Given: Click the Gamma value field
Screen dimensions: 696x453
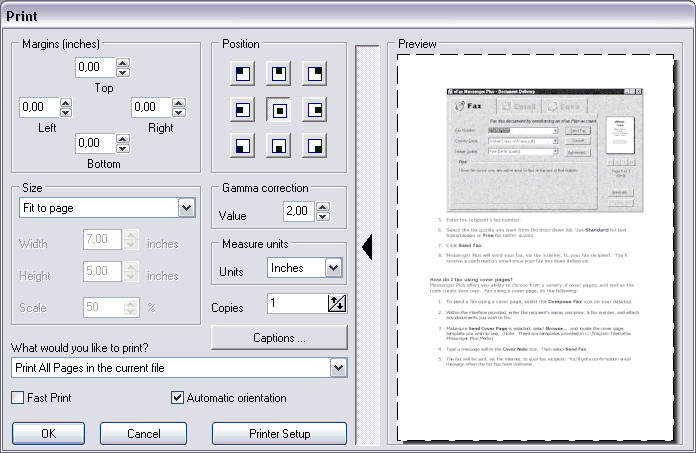Looking at the screenshot, I should (299, 211).
